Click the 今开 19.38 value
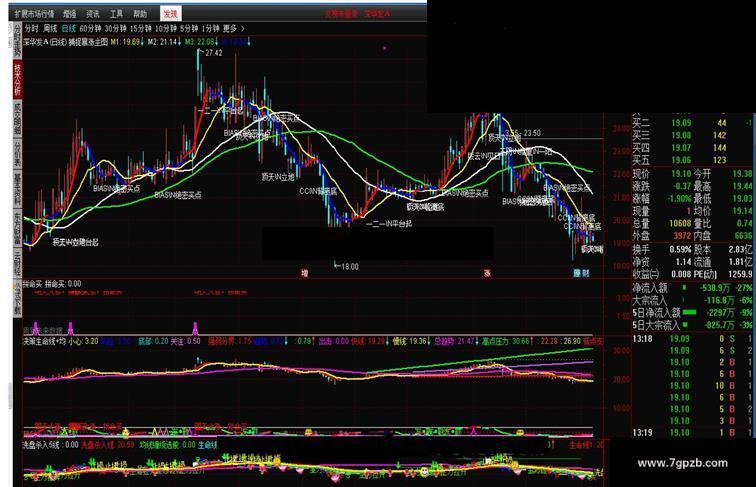 pyautogui.click(x=742, y=174)
